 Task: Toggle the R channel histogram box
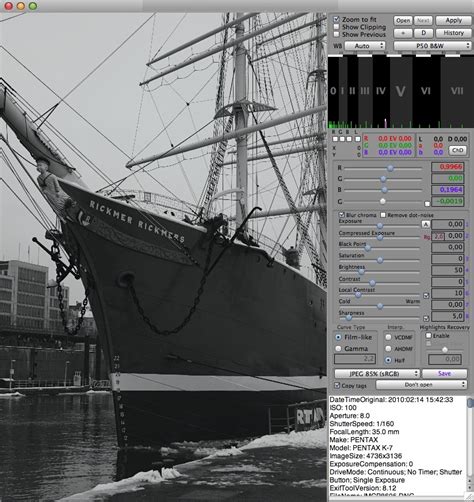pos(335,139)
